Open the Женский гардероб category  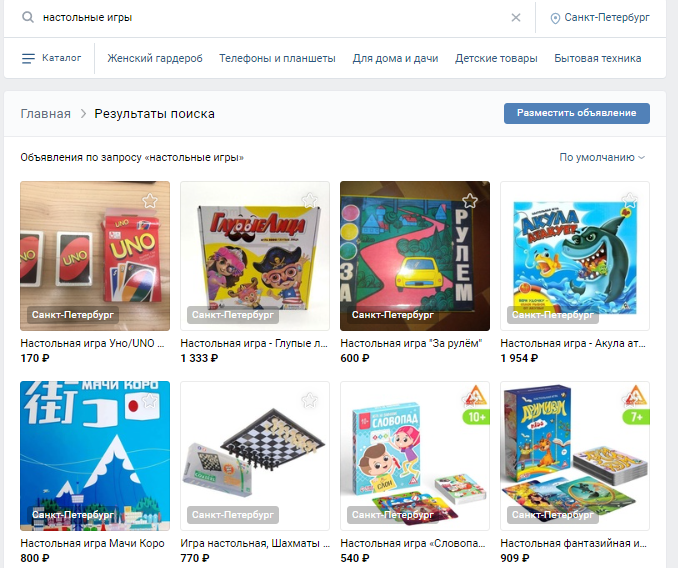pyautogui.click(x=155, y=58)
